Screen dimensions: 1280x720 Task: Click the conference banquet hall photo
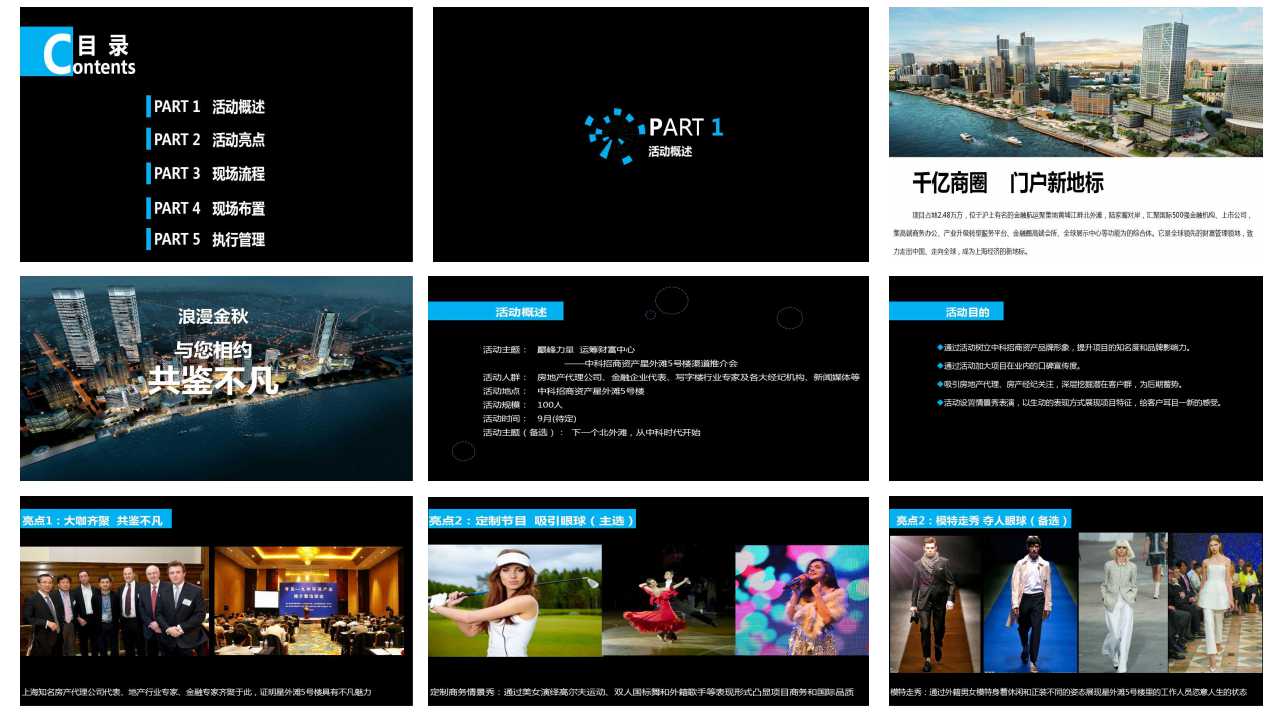[x=308, y=601]
